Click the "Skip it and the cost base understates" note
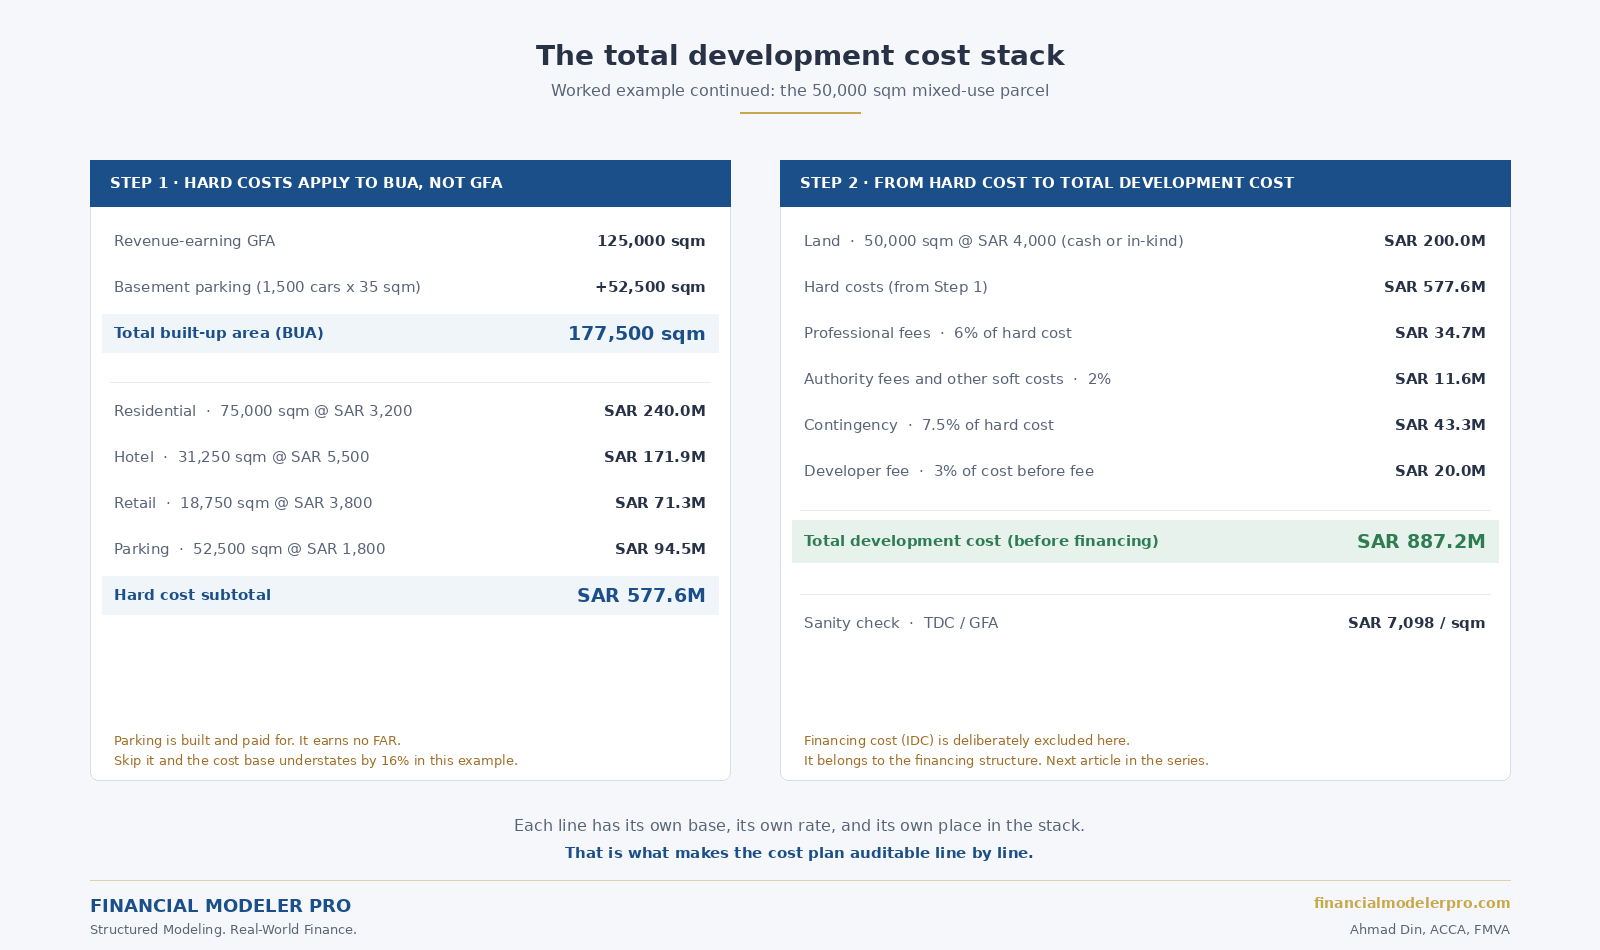The image size is (1600, 950). [316, 761]
